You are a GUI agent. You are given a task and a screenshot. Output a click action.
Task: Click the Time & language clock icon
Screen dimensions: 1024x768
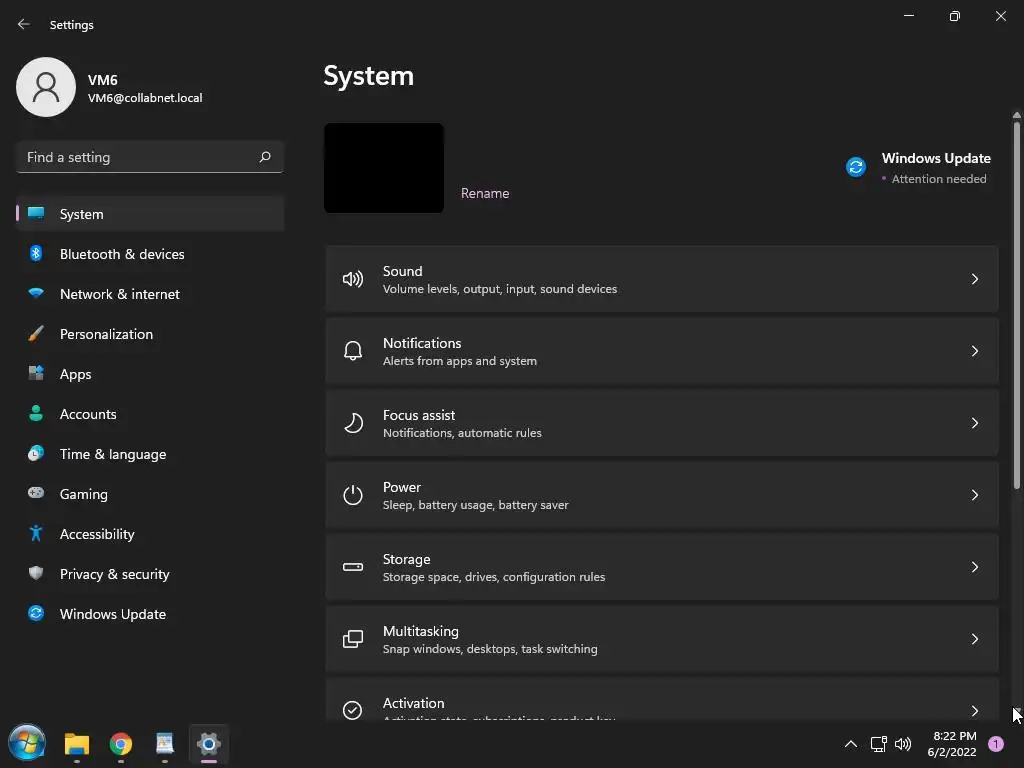click(36, 453)
